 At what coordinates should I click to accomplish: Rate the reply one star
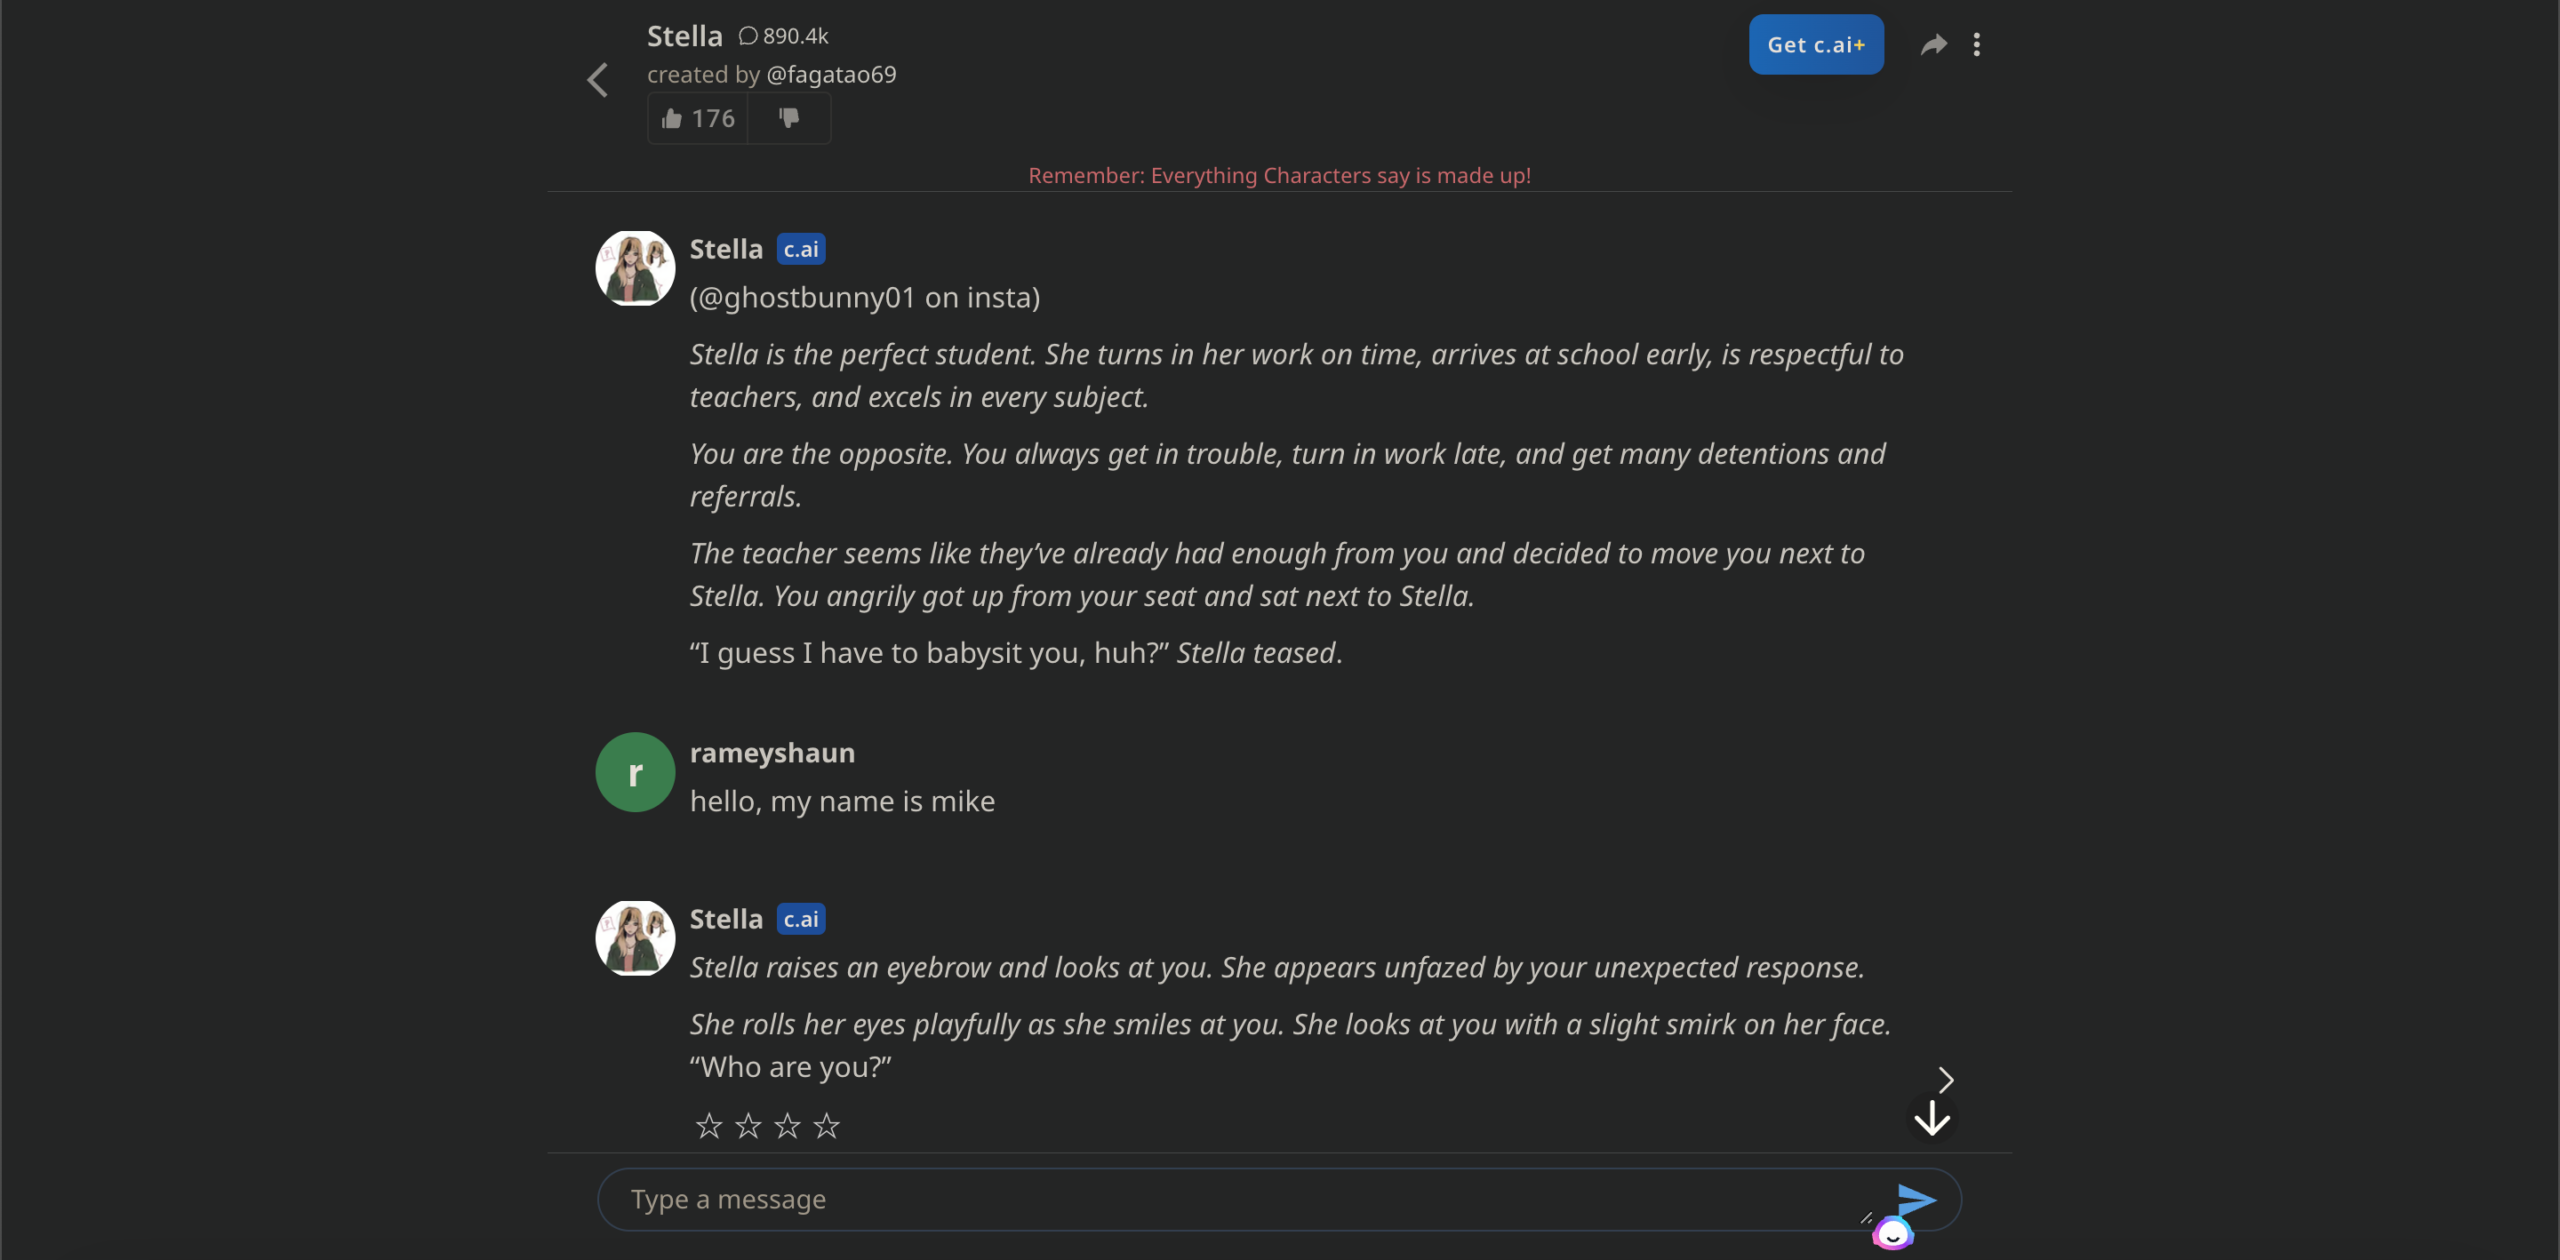(x=709, y=1126)
